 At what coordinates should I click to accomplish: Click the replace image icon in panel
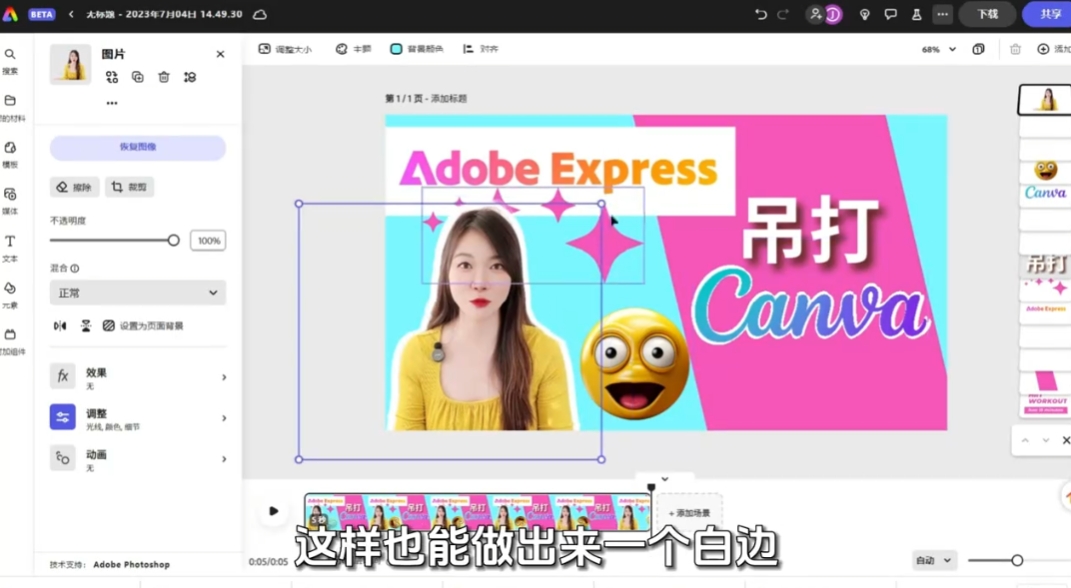(112, 77)
